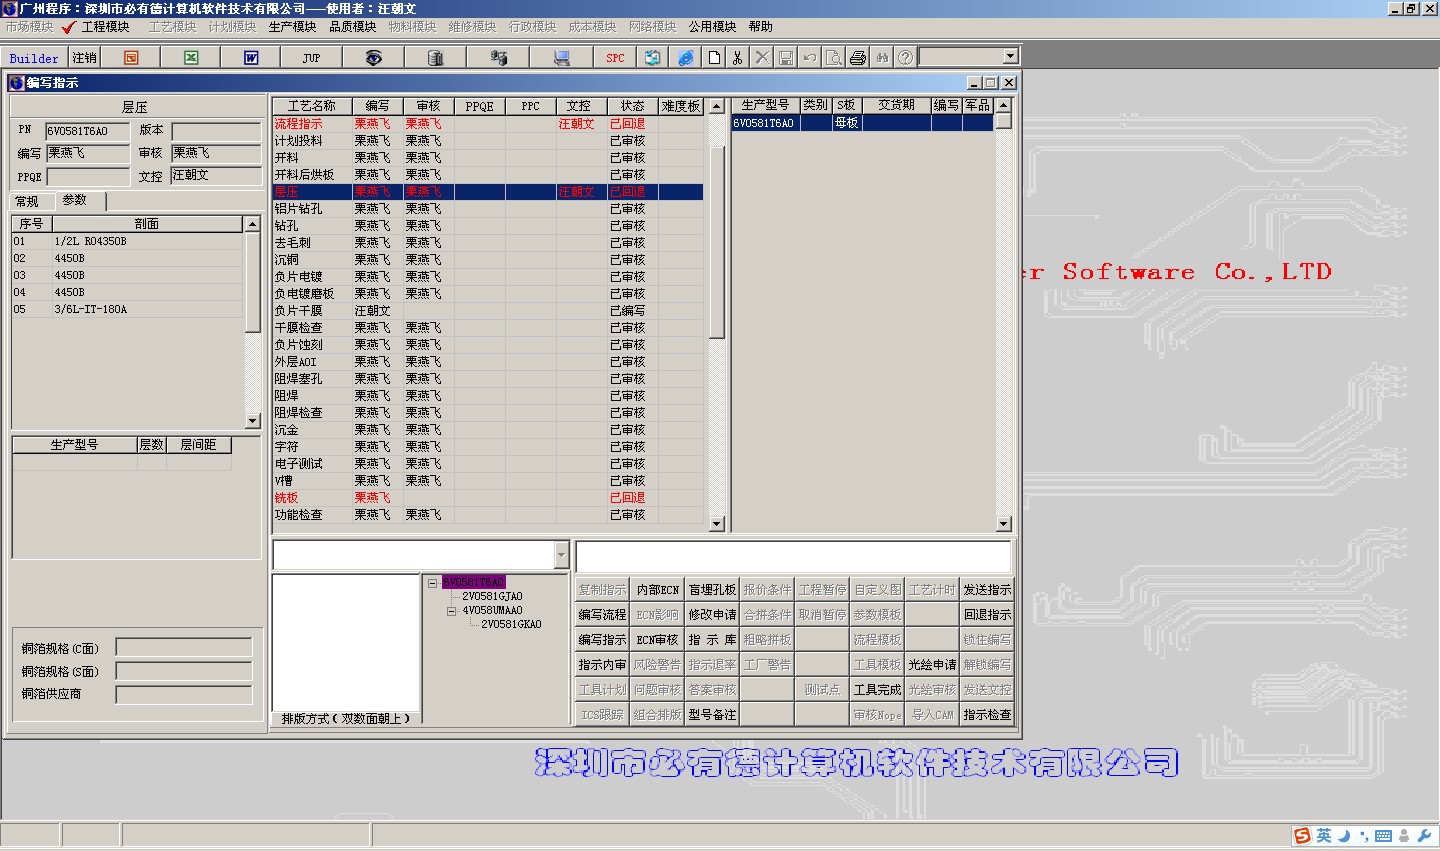Click the process list scroll down arrow
Image resolution: width=1440 pixels, height=851 pixels.
[x=716, y=524]
